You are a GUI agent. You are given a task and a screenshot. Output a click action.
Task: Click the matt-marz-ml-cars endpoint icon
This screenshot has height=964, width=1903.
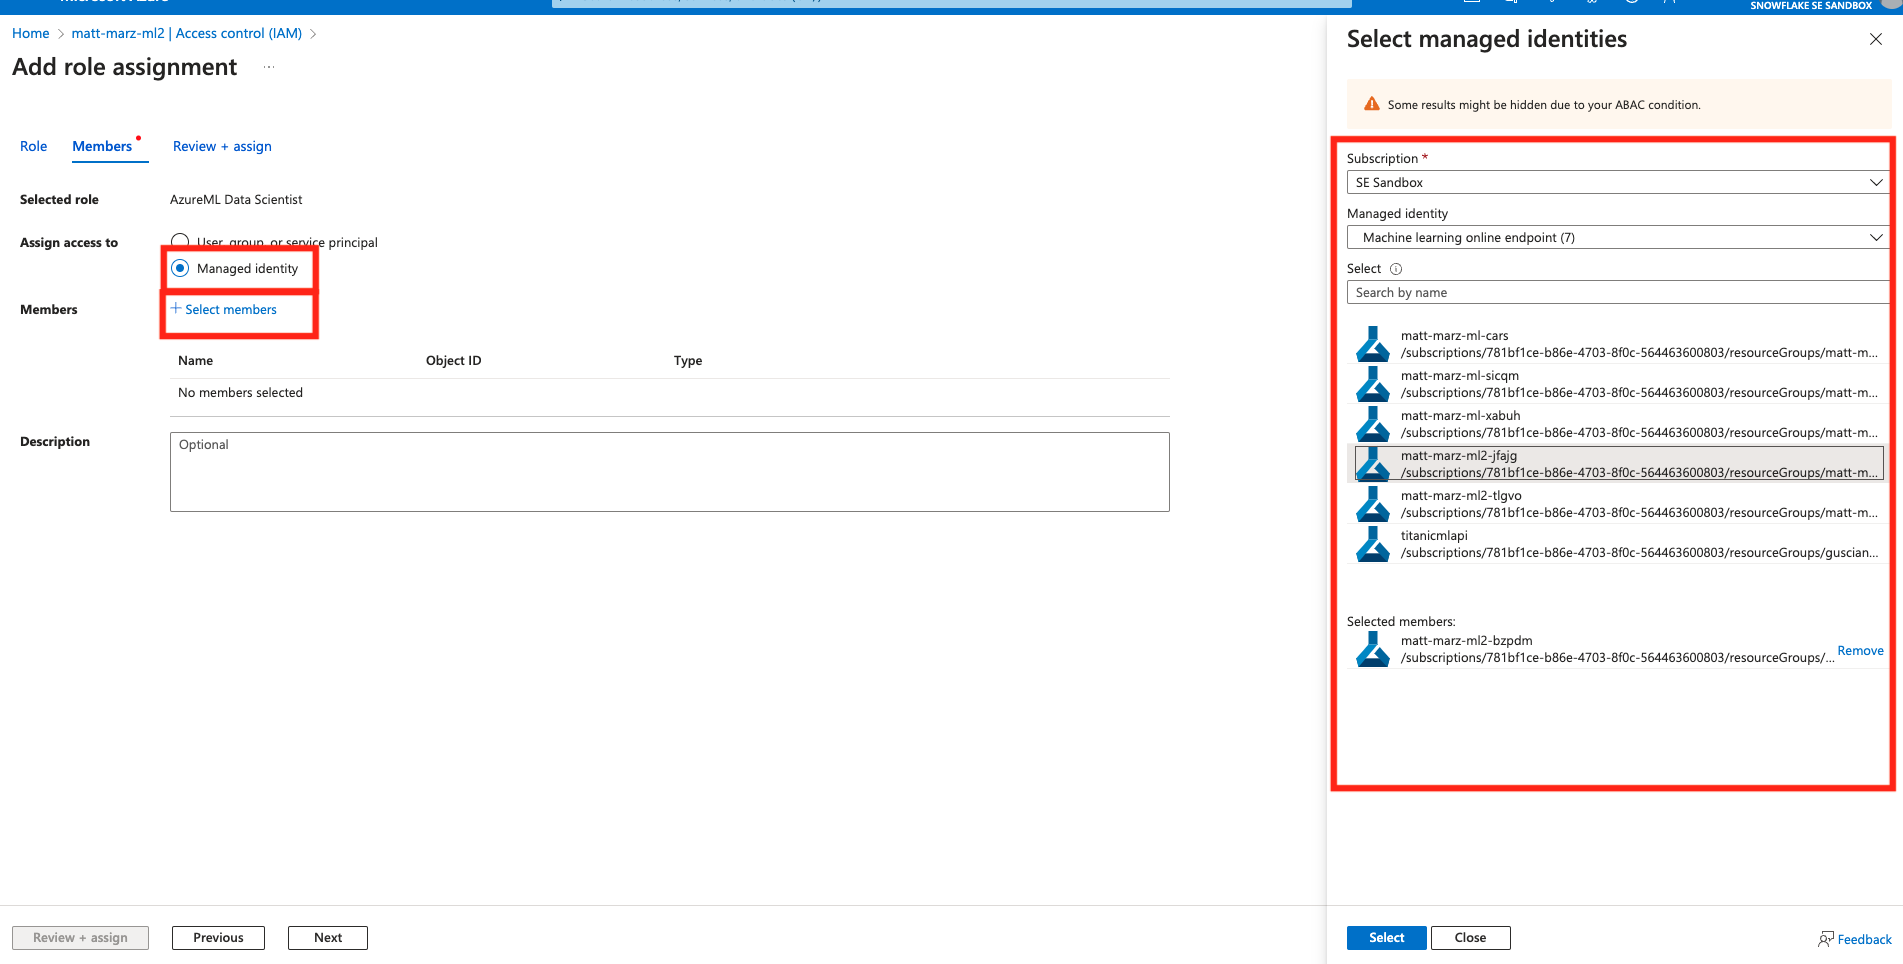pyautogui.click(x=1372, y=344)
